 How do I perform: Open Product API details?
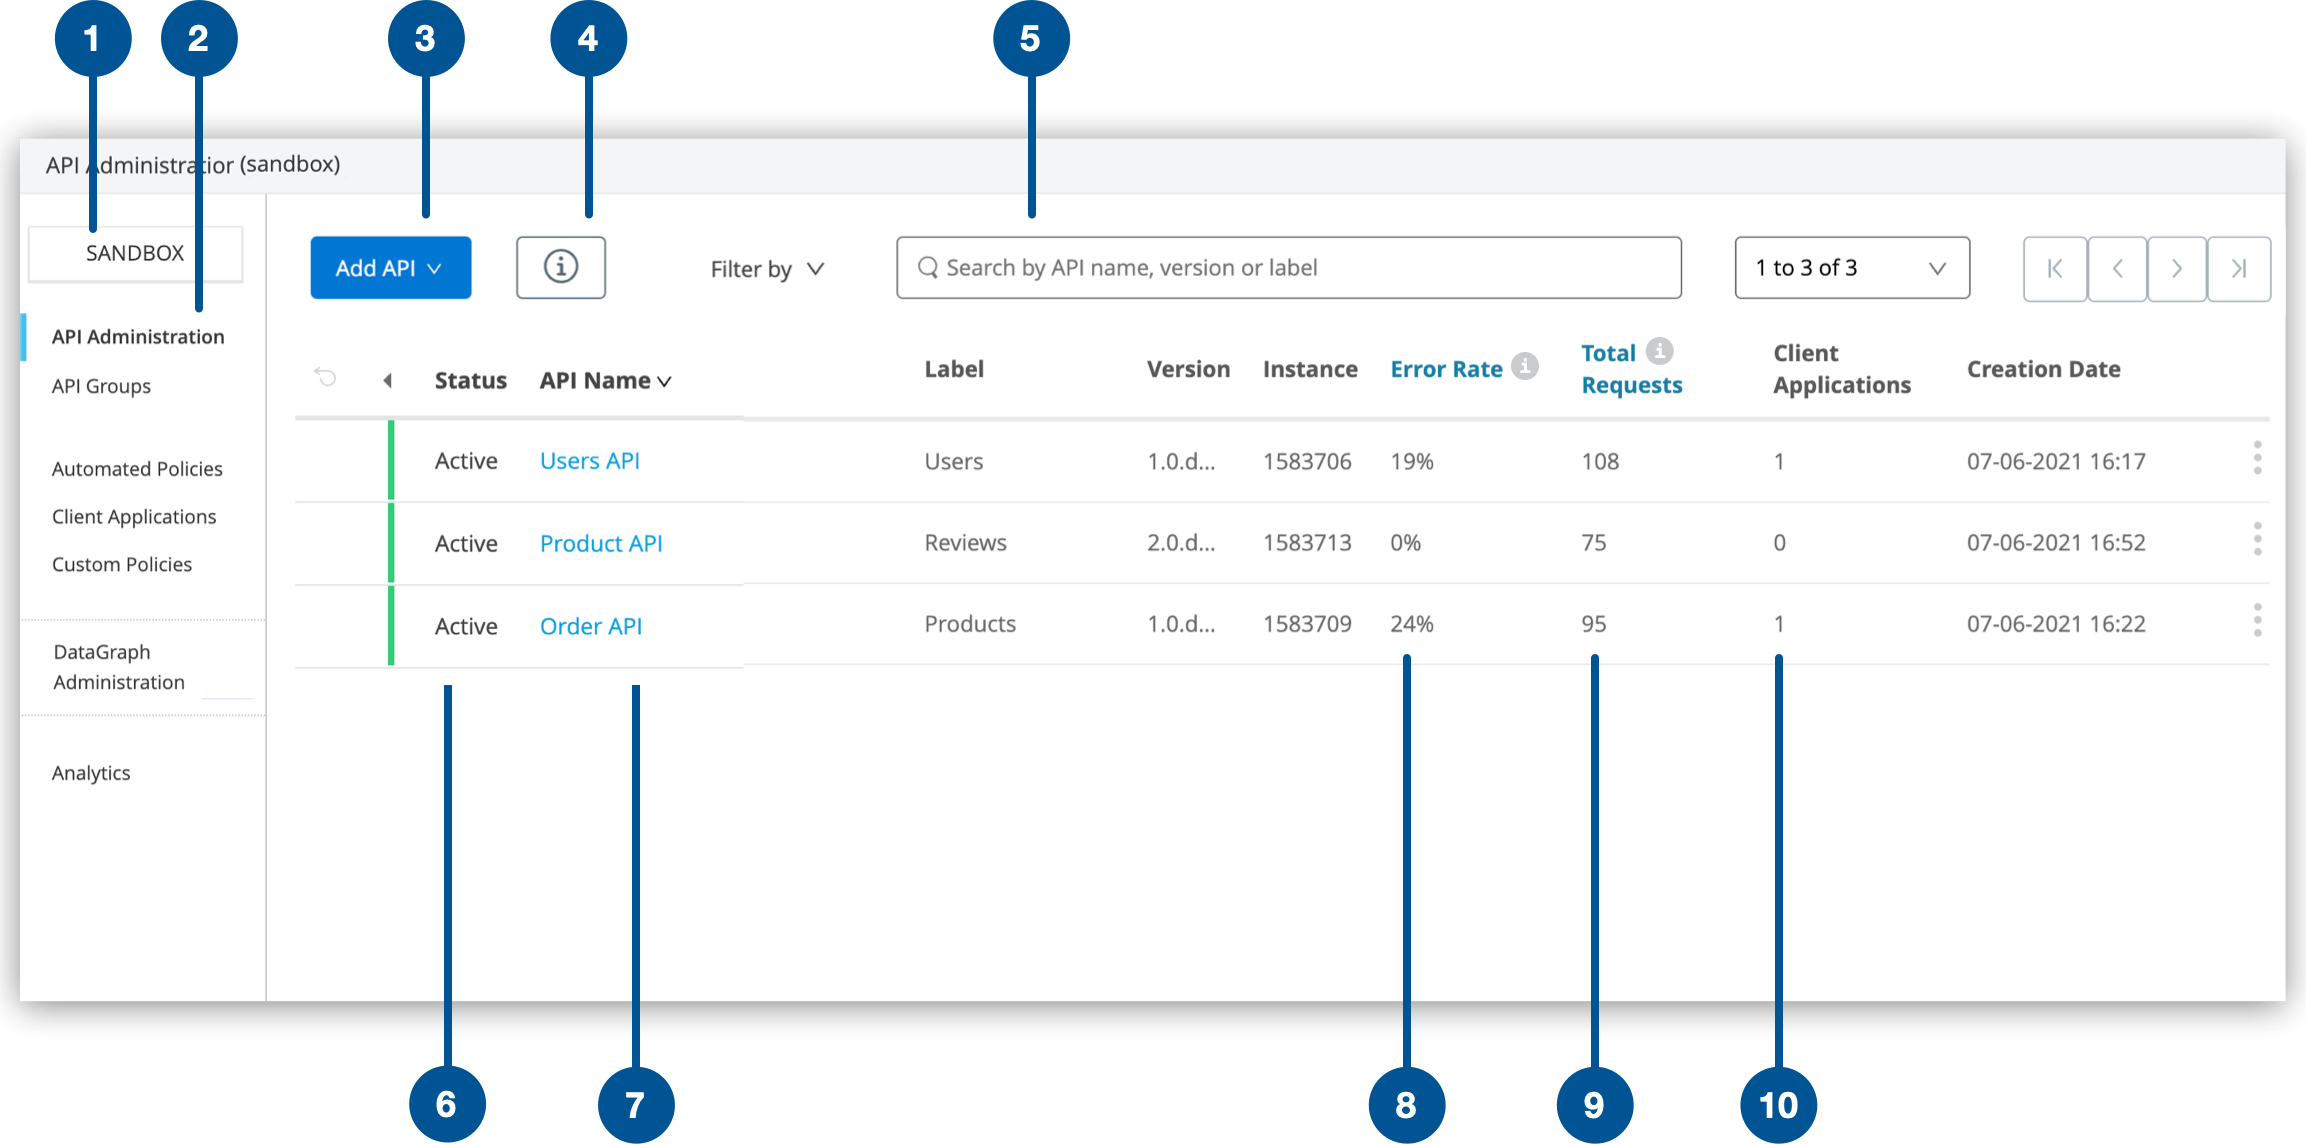(x=602, y=541)
